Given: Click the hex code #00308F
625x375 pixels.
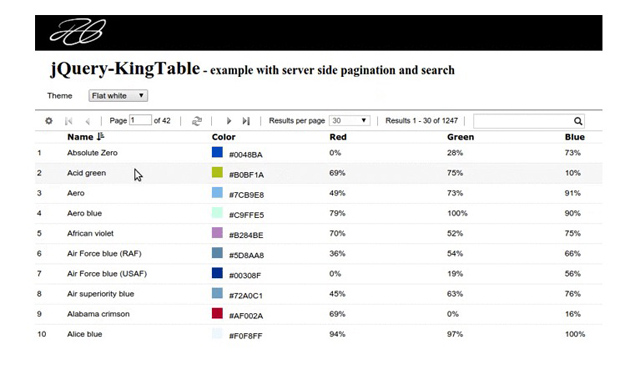Looking at the screenshot, I should coord(245,275).
